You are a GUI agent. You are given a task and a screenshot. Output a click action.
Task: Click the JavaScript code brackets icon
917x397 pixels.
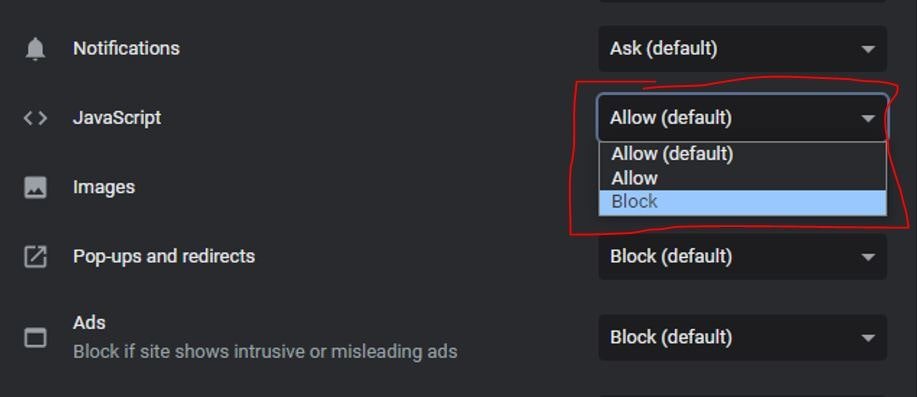click(x=35, y=118)
